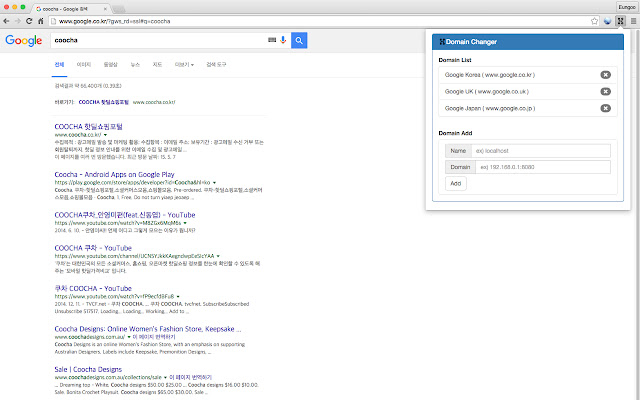Bookmark this page with the star icon
640x400 pixels.
click(594, 21)
